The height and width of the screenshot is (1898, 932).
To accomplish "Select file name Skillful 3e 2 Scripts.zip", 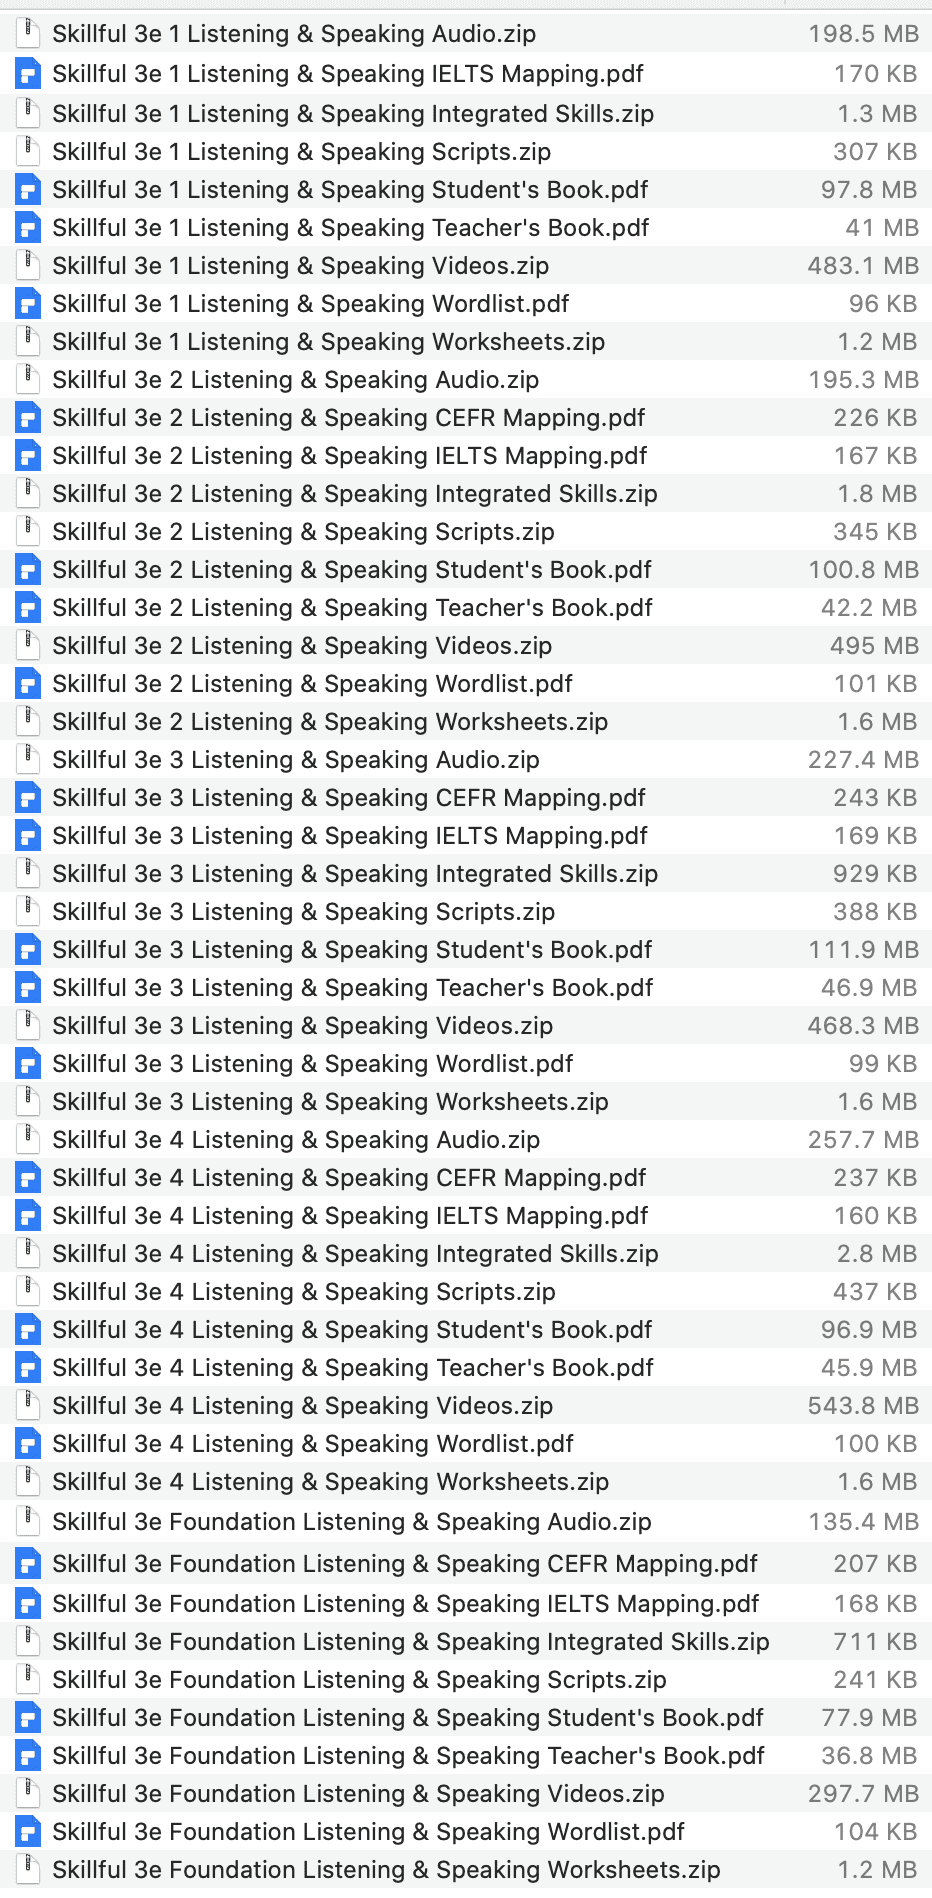I will [x=303, y=532].
